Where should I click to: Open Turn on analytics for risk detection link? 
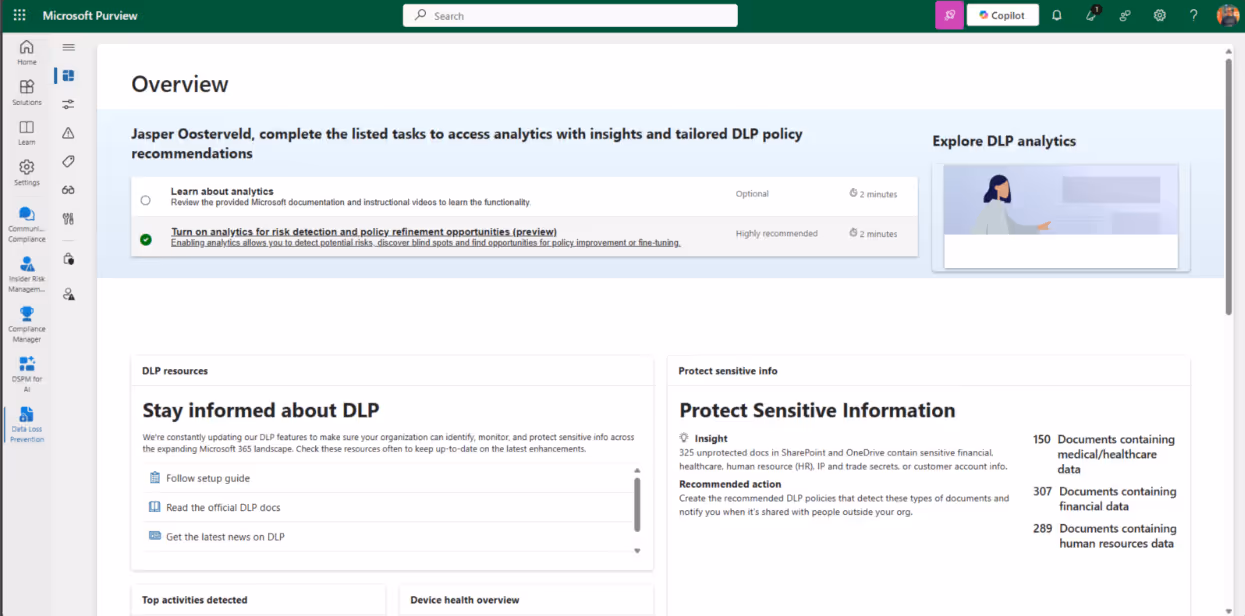coord(364,231)
